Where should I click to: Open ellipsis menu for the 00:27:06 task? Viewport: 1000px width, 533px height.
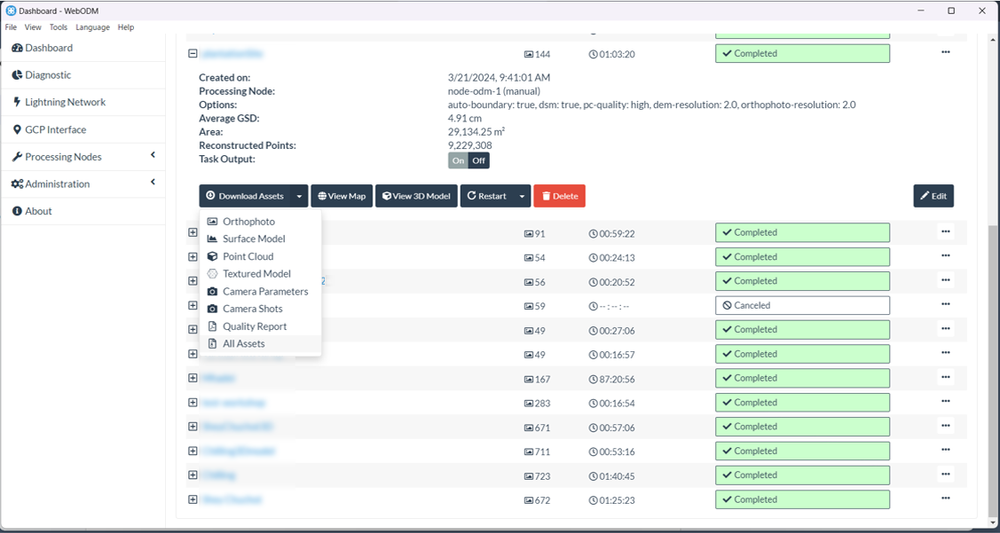coord(945,328)
